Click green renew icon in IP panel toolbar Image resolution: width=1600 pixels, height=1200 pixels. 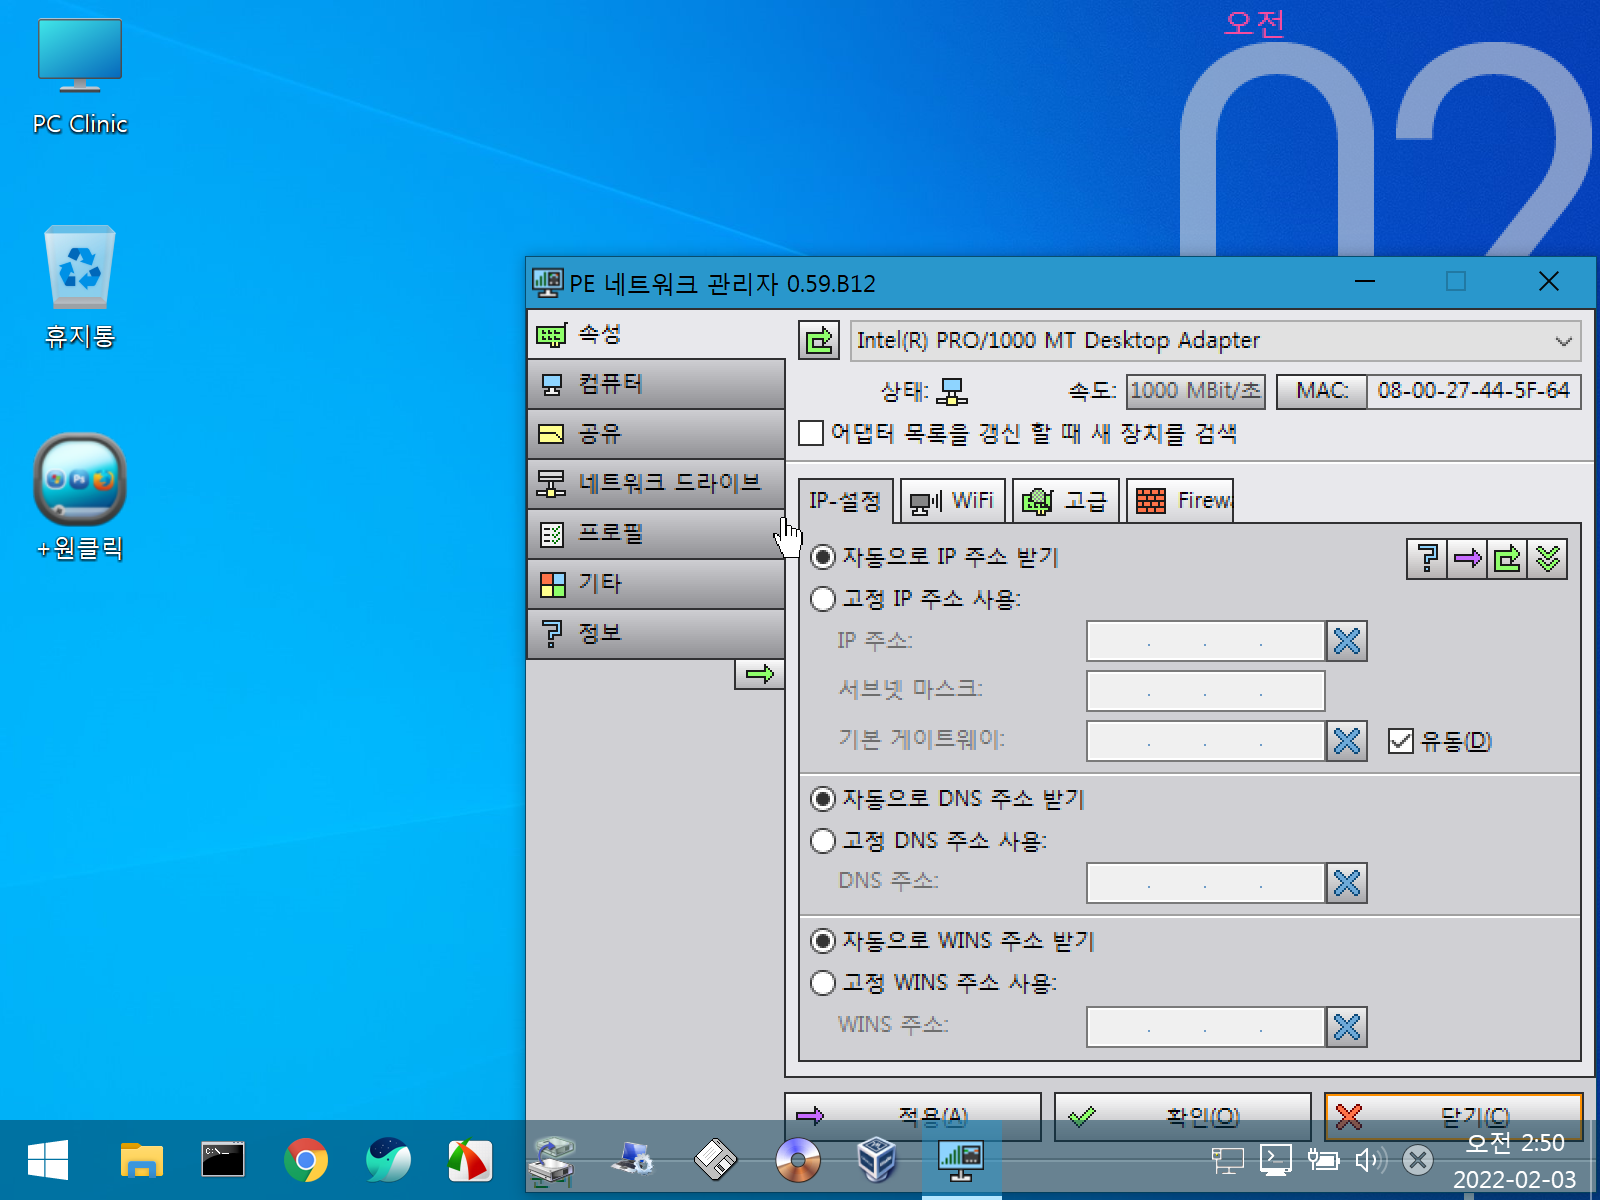pos(1507,558)
